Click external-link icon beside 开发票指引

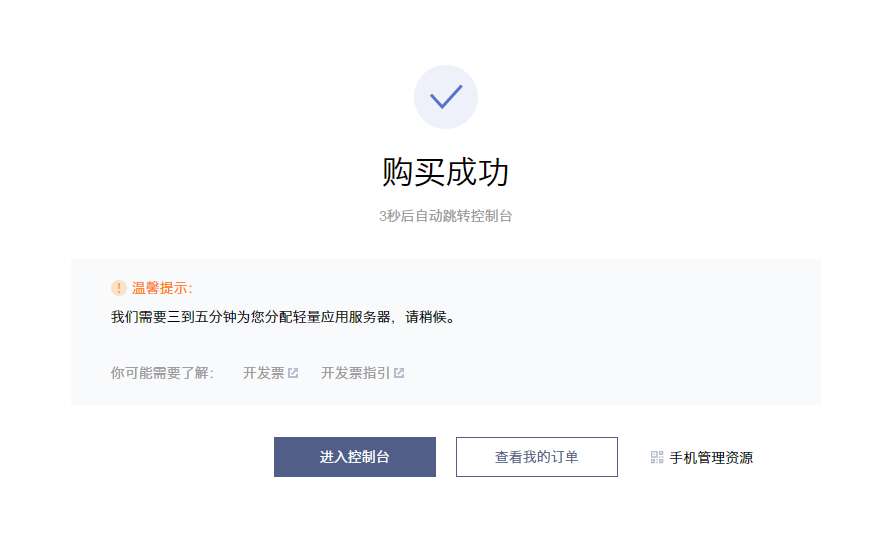[399, 373]
